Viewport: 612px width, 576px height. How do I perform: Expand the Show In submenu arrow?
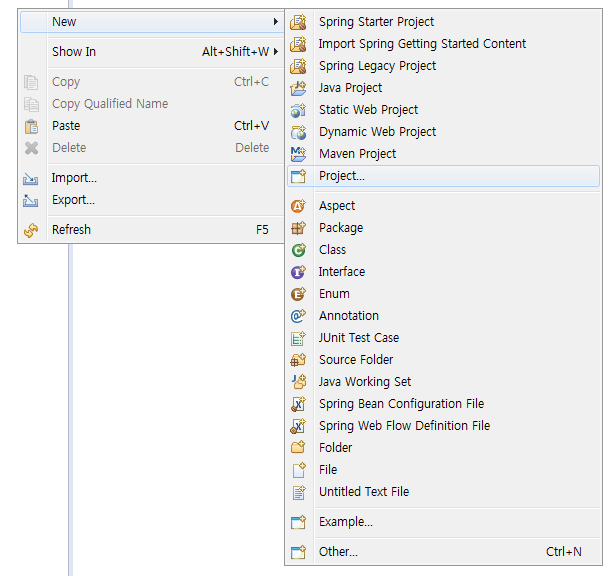[x=276, y=52]
